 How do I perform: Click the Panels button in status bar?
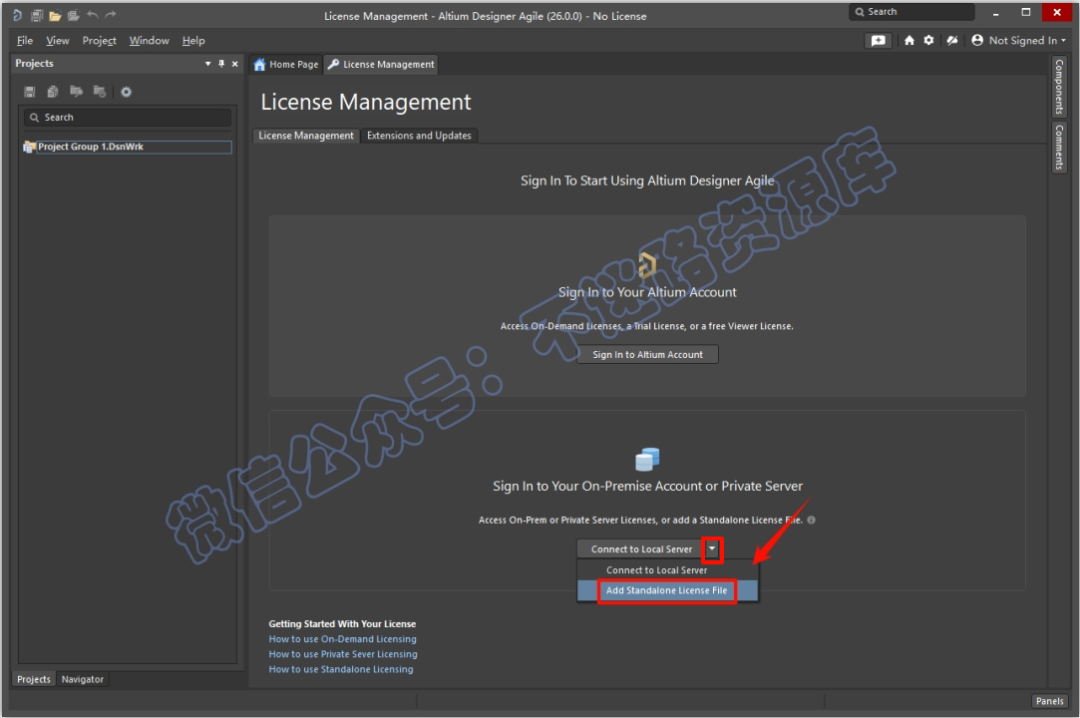click(x=1050, y=701)
